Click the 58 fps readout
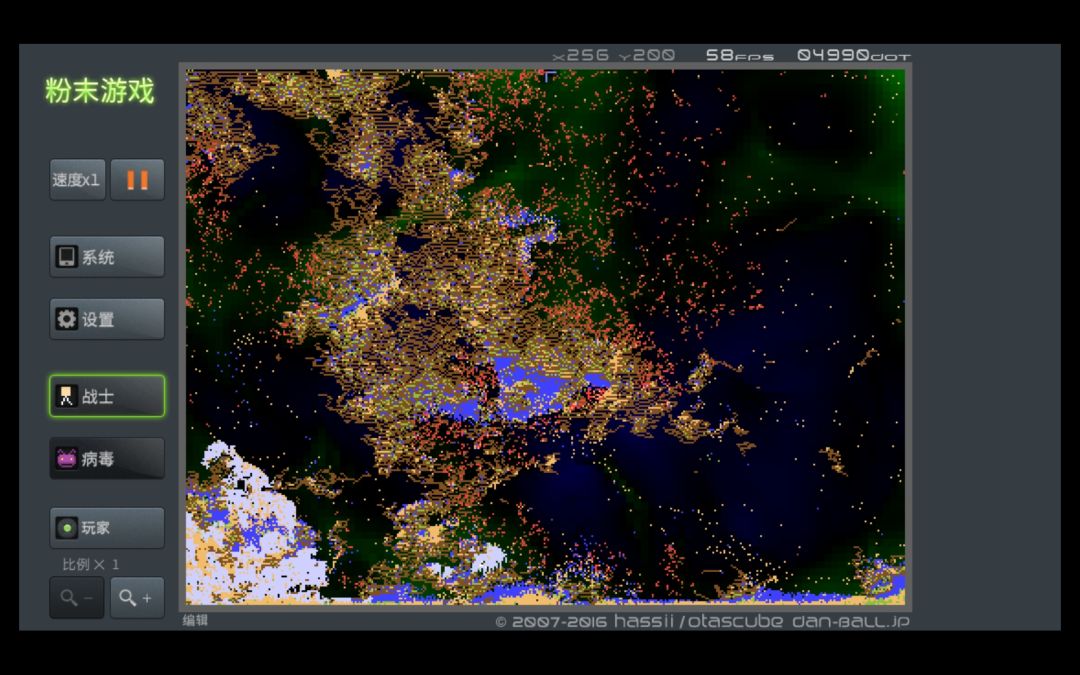Image resolution: width=1080 pixels, height=675 pixels. point(740,55)
